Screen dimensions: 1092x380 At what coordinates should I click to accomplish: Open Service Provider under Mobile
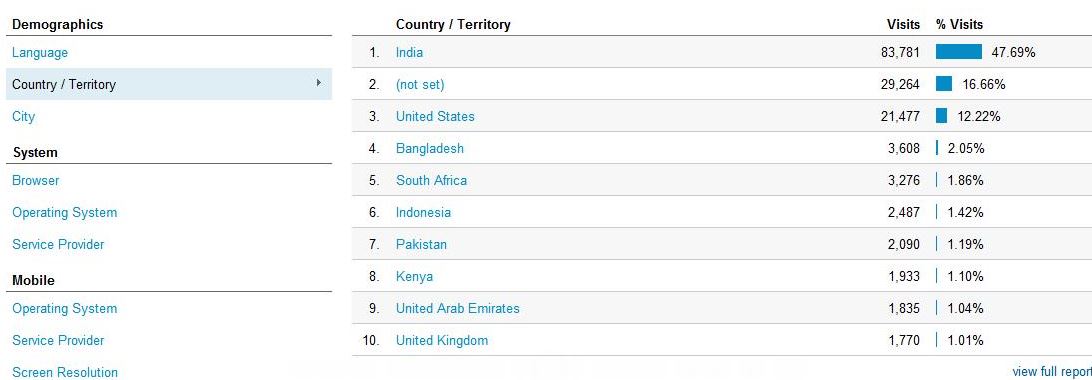point(58,341)
